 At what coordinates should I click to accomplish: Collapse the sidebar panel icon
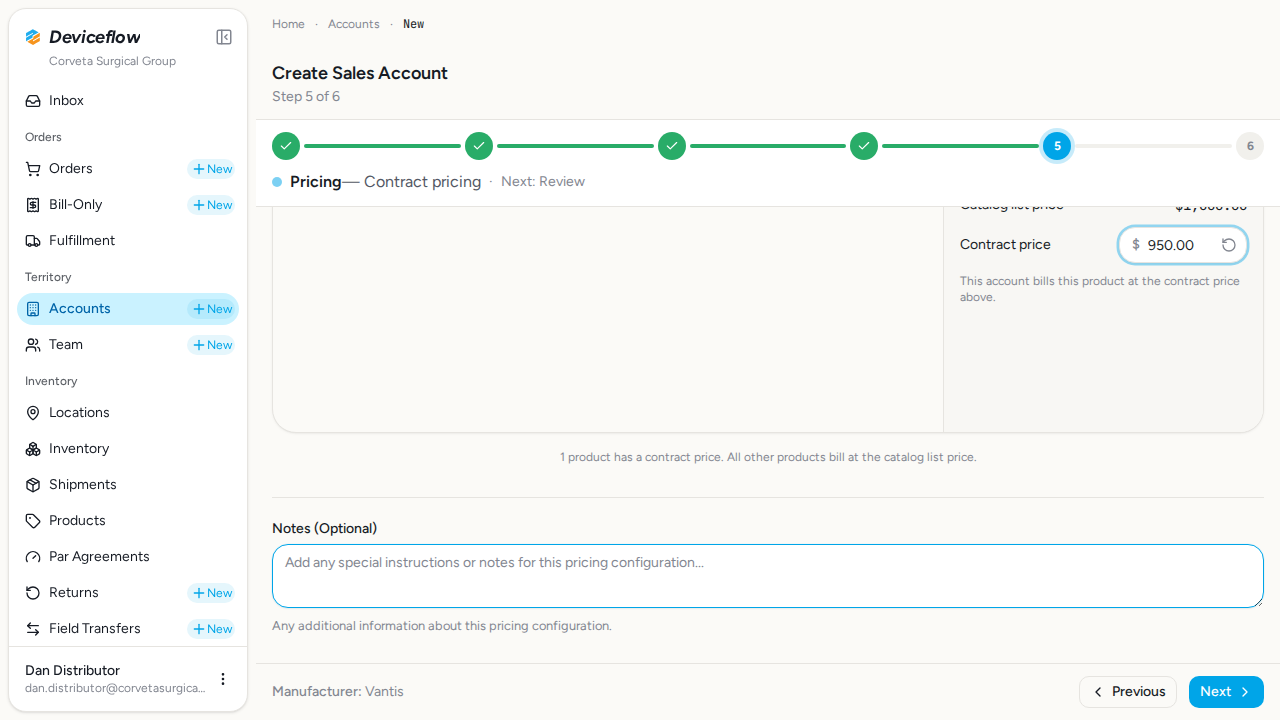pos(224,37)
